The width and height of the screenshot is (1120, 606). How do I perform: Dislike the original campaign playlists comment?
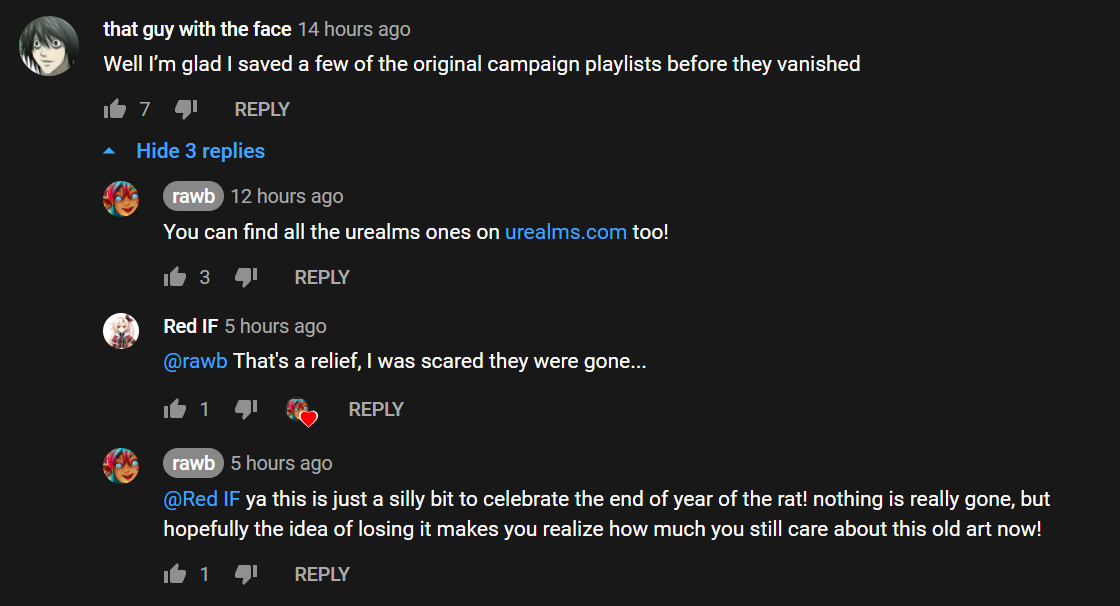coord(186,109)
